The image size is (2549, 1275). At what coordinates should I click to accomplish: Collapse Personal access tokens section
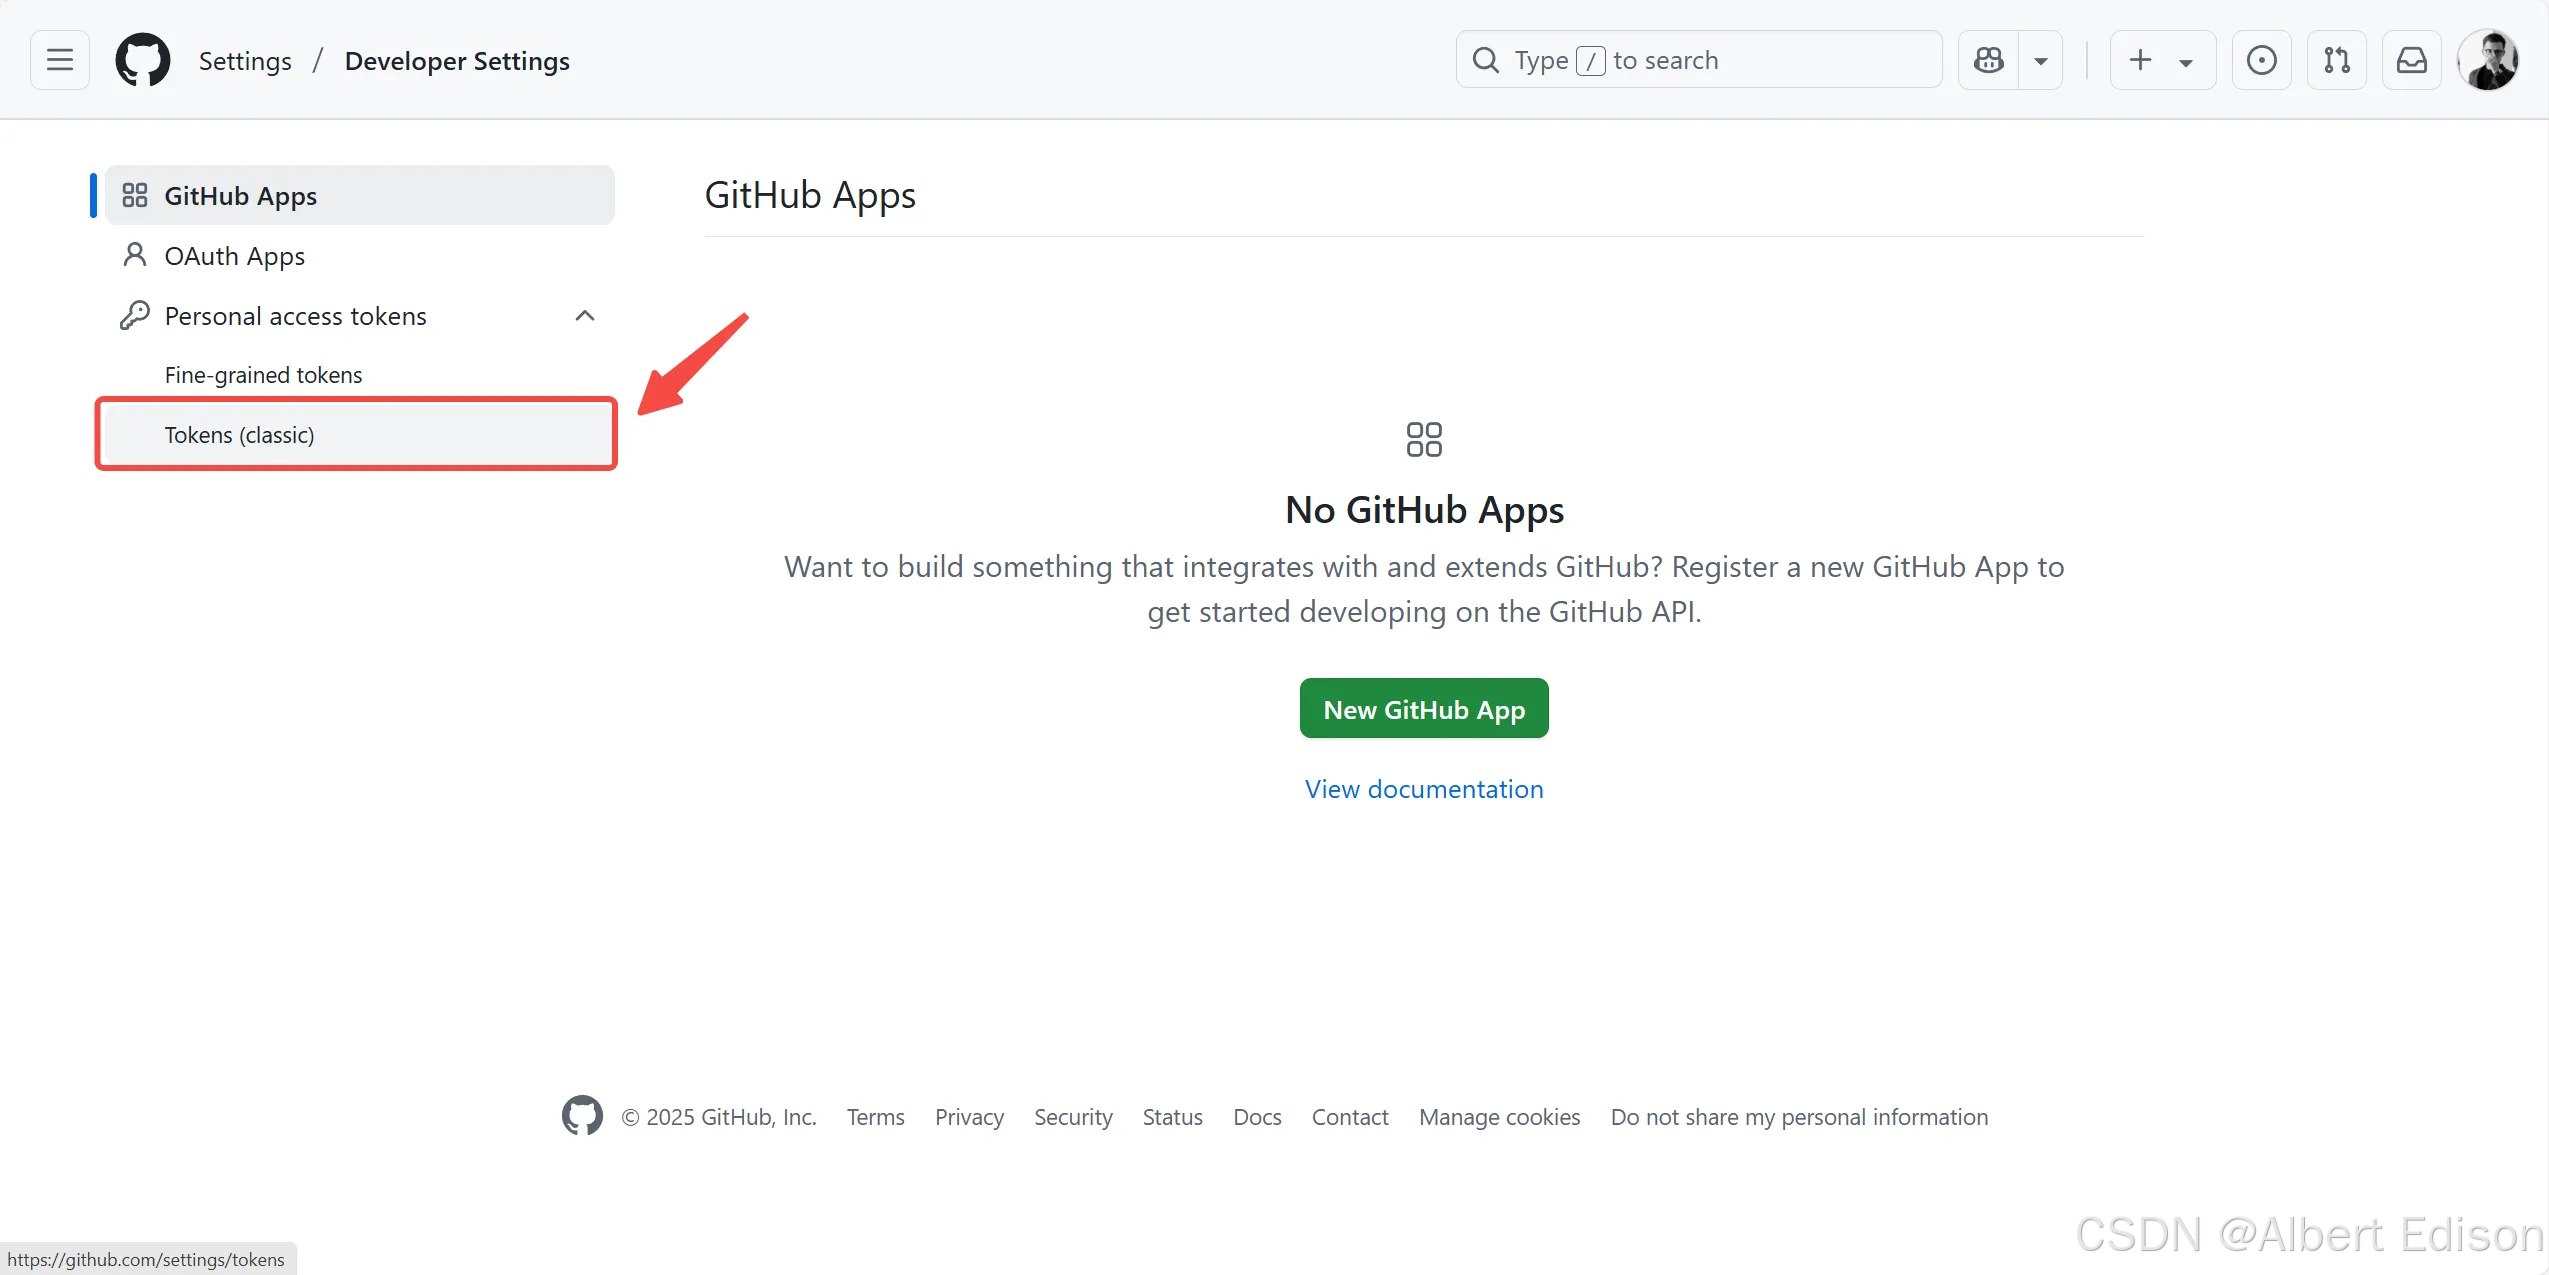[x=585, y=316]
